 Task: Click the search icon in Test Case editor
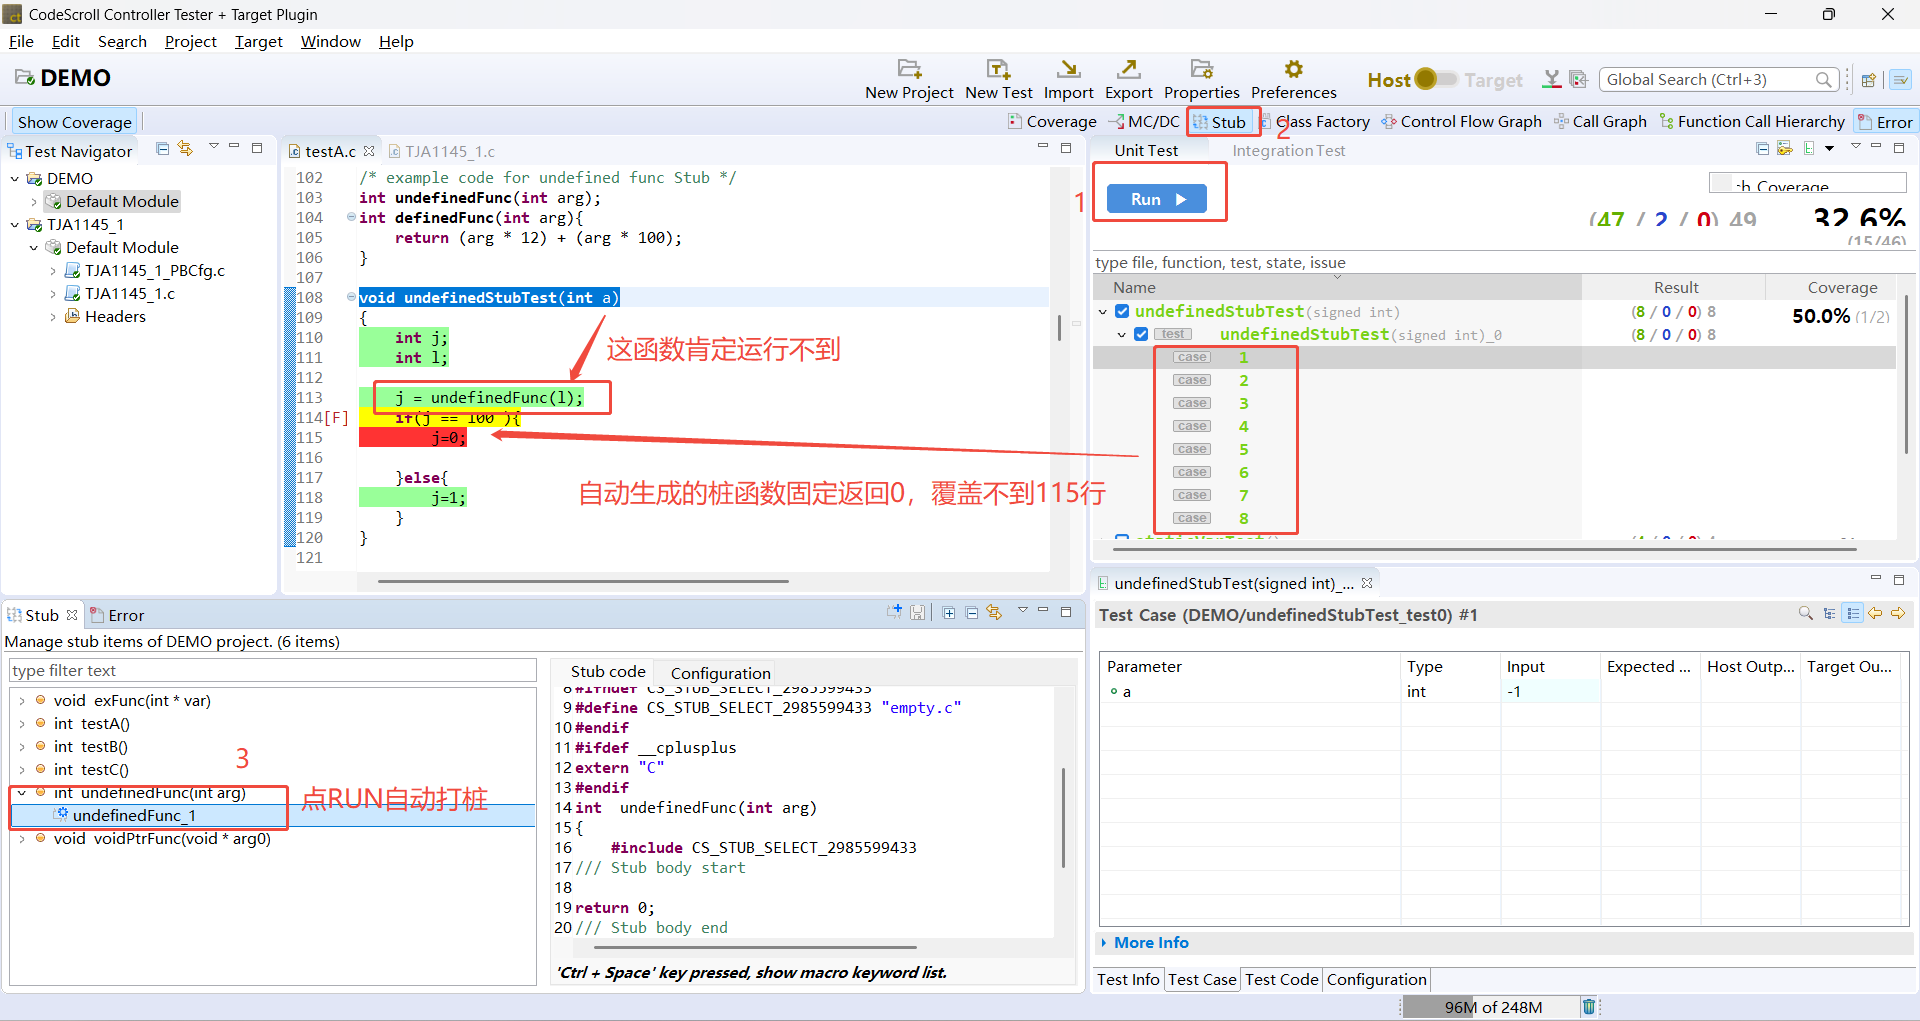coord(1805,613)
